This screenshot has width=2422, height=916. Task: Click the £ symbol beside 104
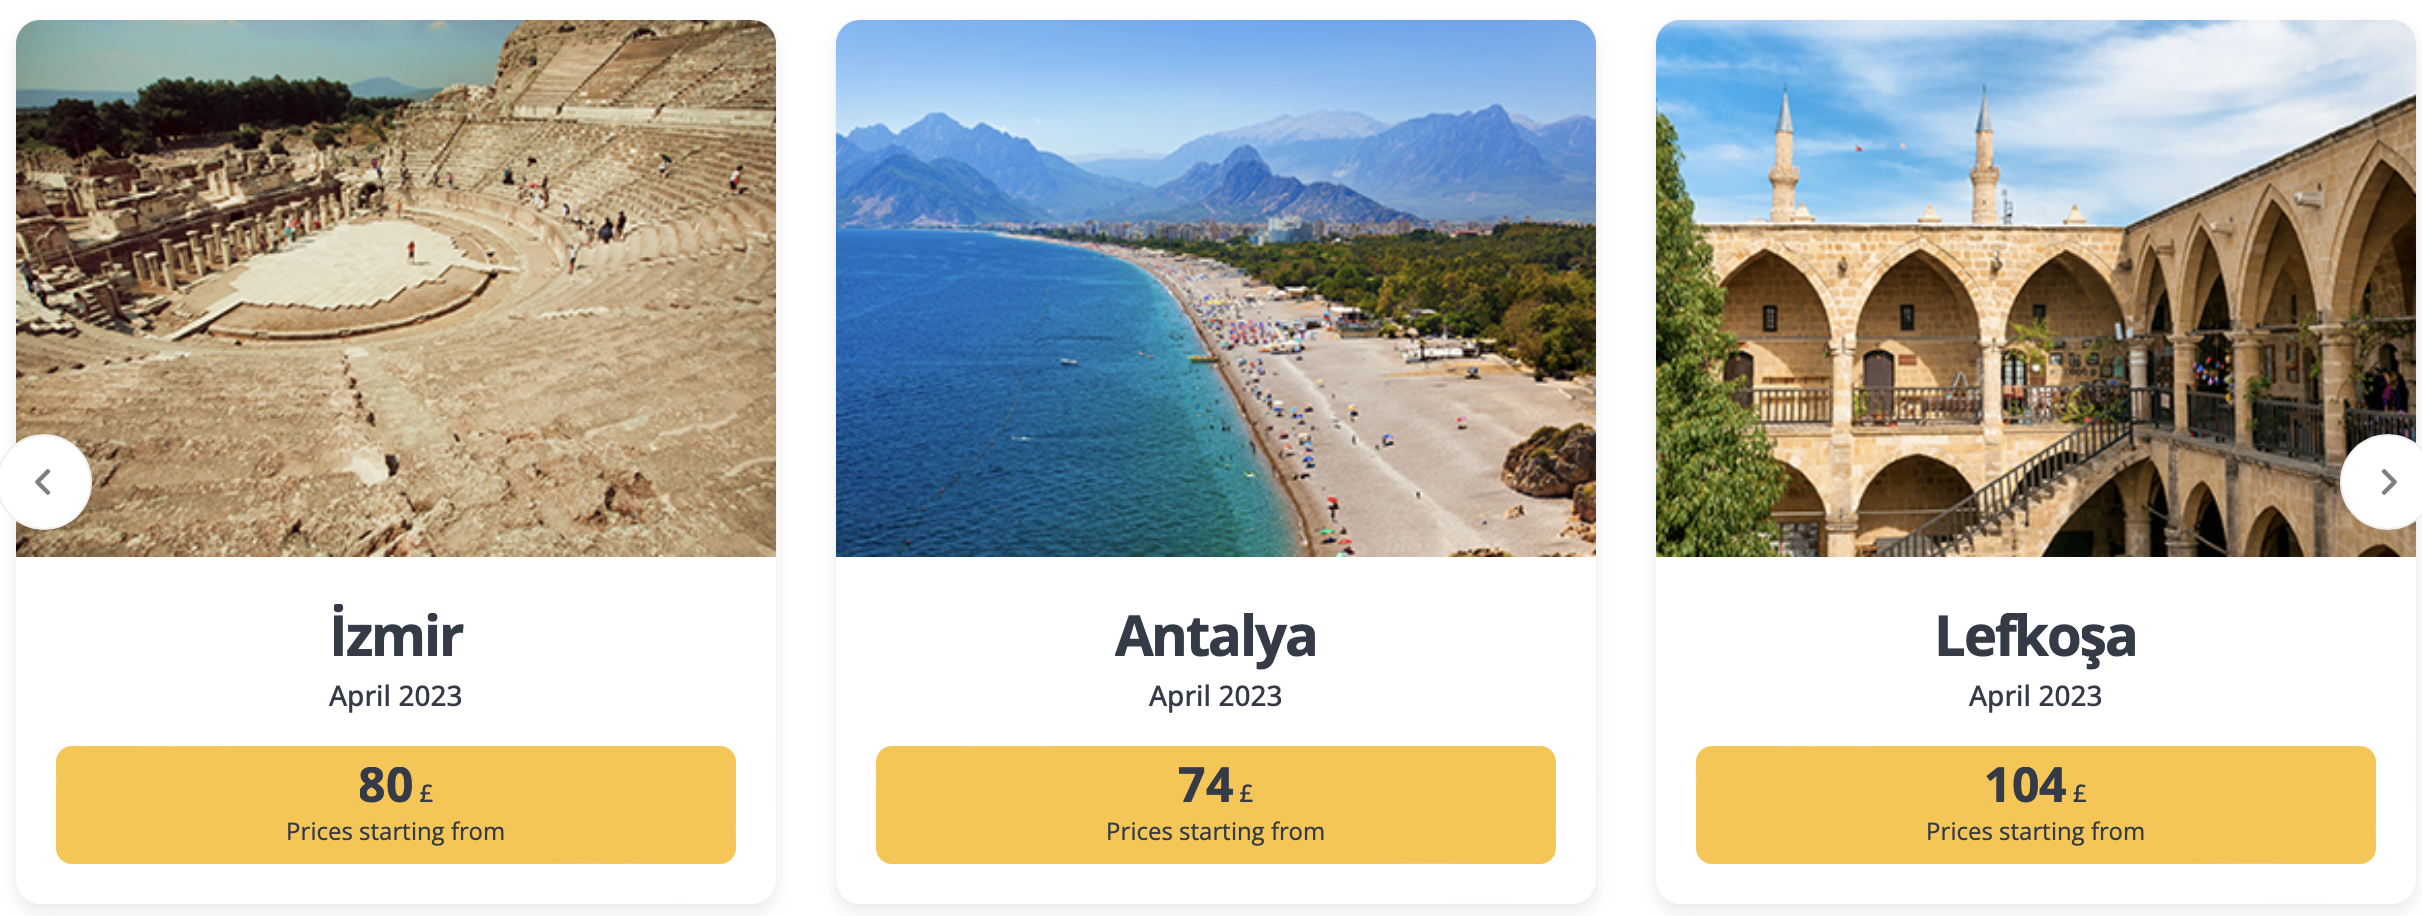click(x=2080, y=794)
